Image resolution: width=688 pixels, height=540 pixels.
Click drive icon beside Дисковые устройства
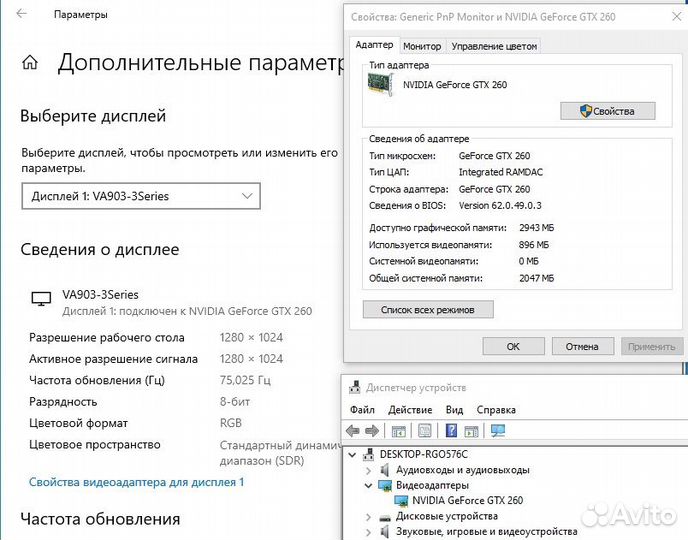pos(385,517)
